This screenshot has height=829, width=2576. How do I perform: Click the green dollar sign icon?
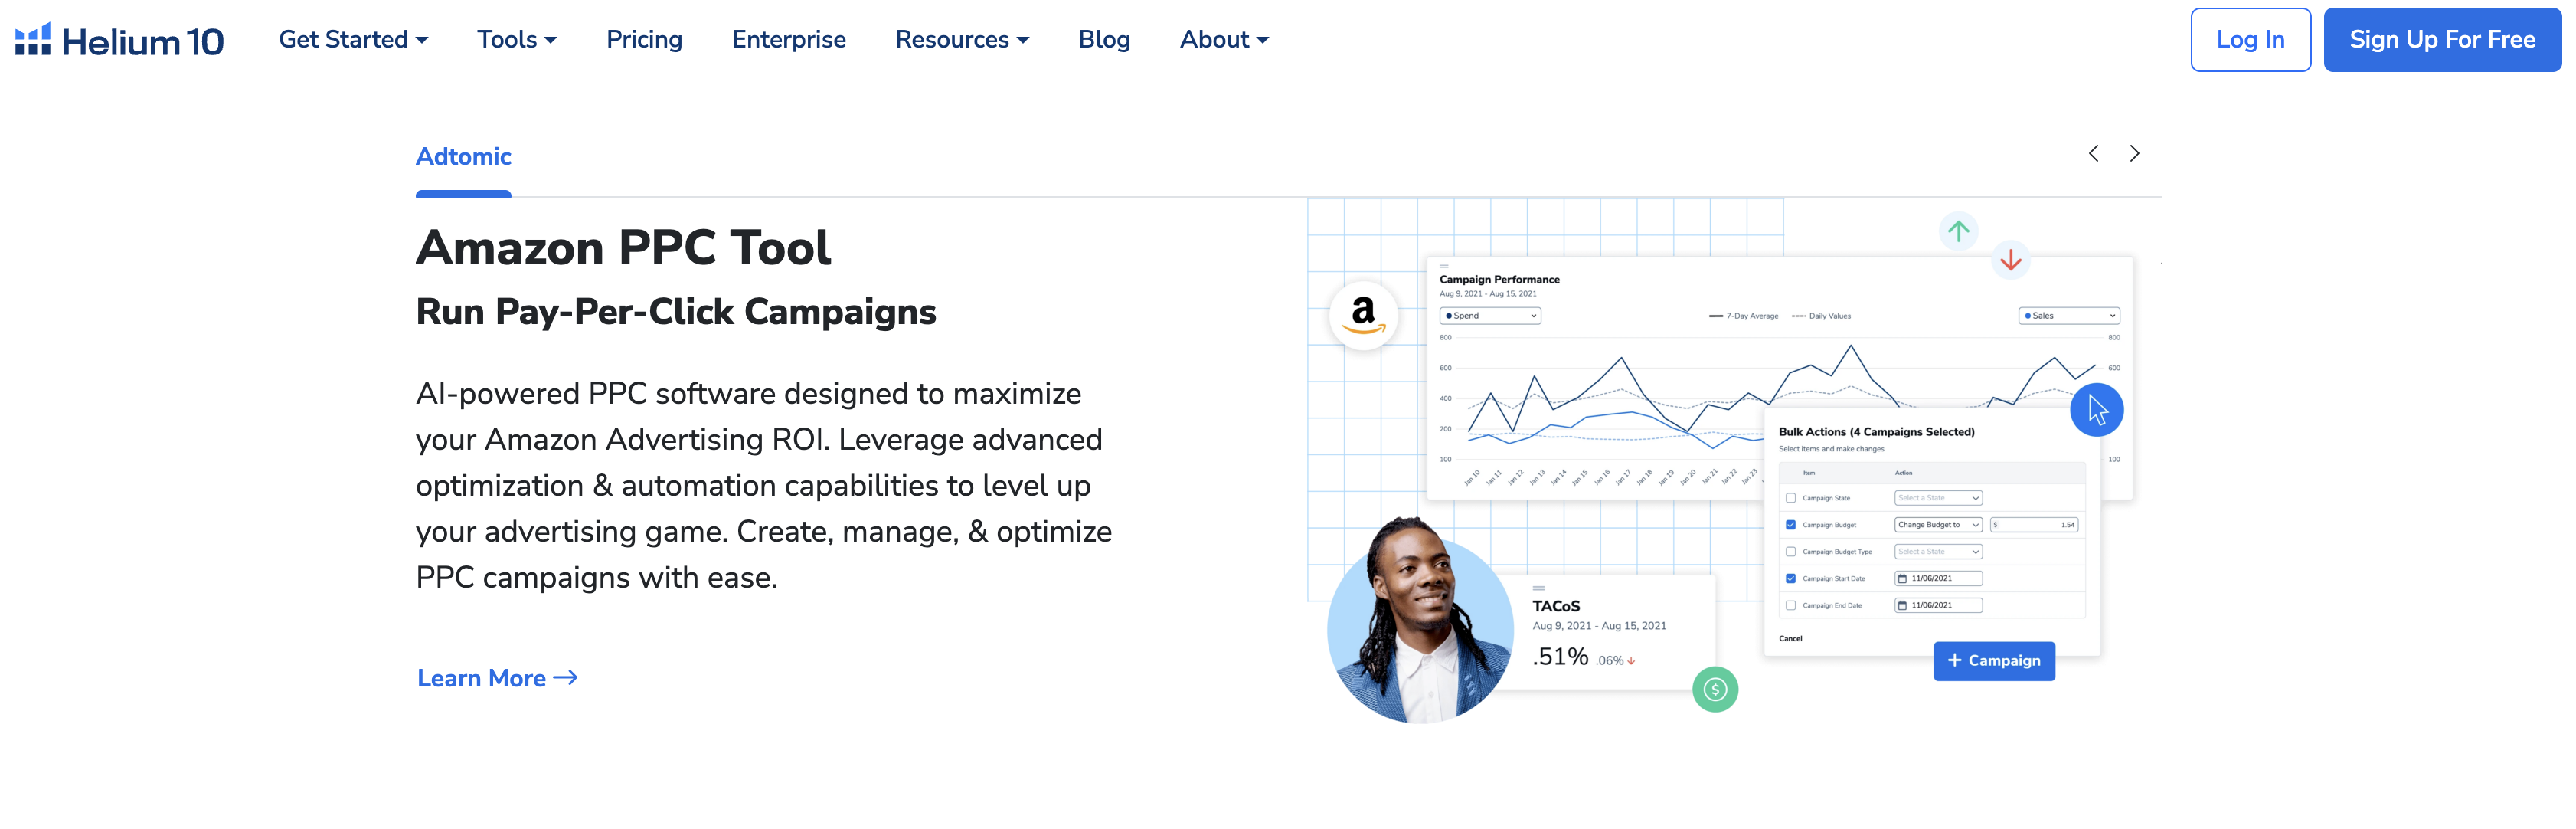pyautogui.click(x=1714, y=689)
